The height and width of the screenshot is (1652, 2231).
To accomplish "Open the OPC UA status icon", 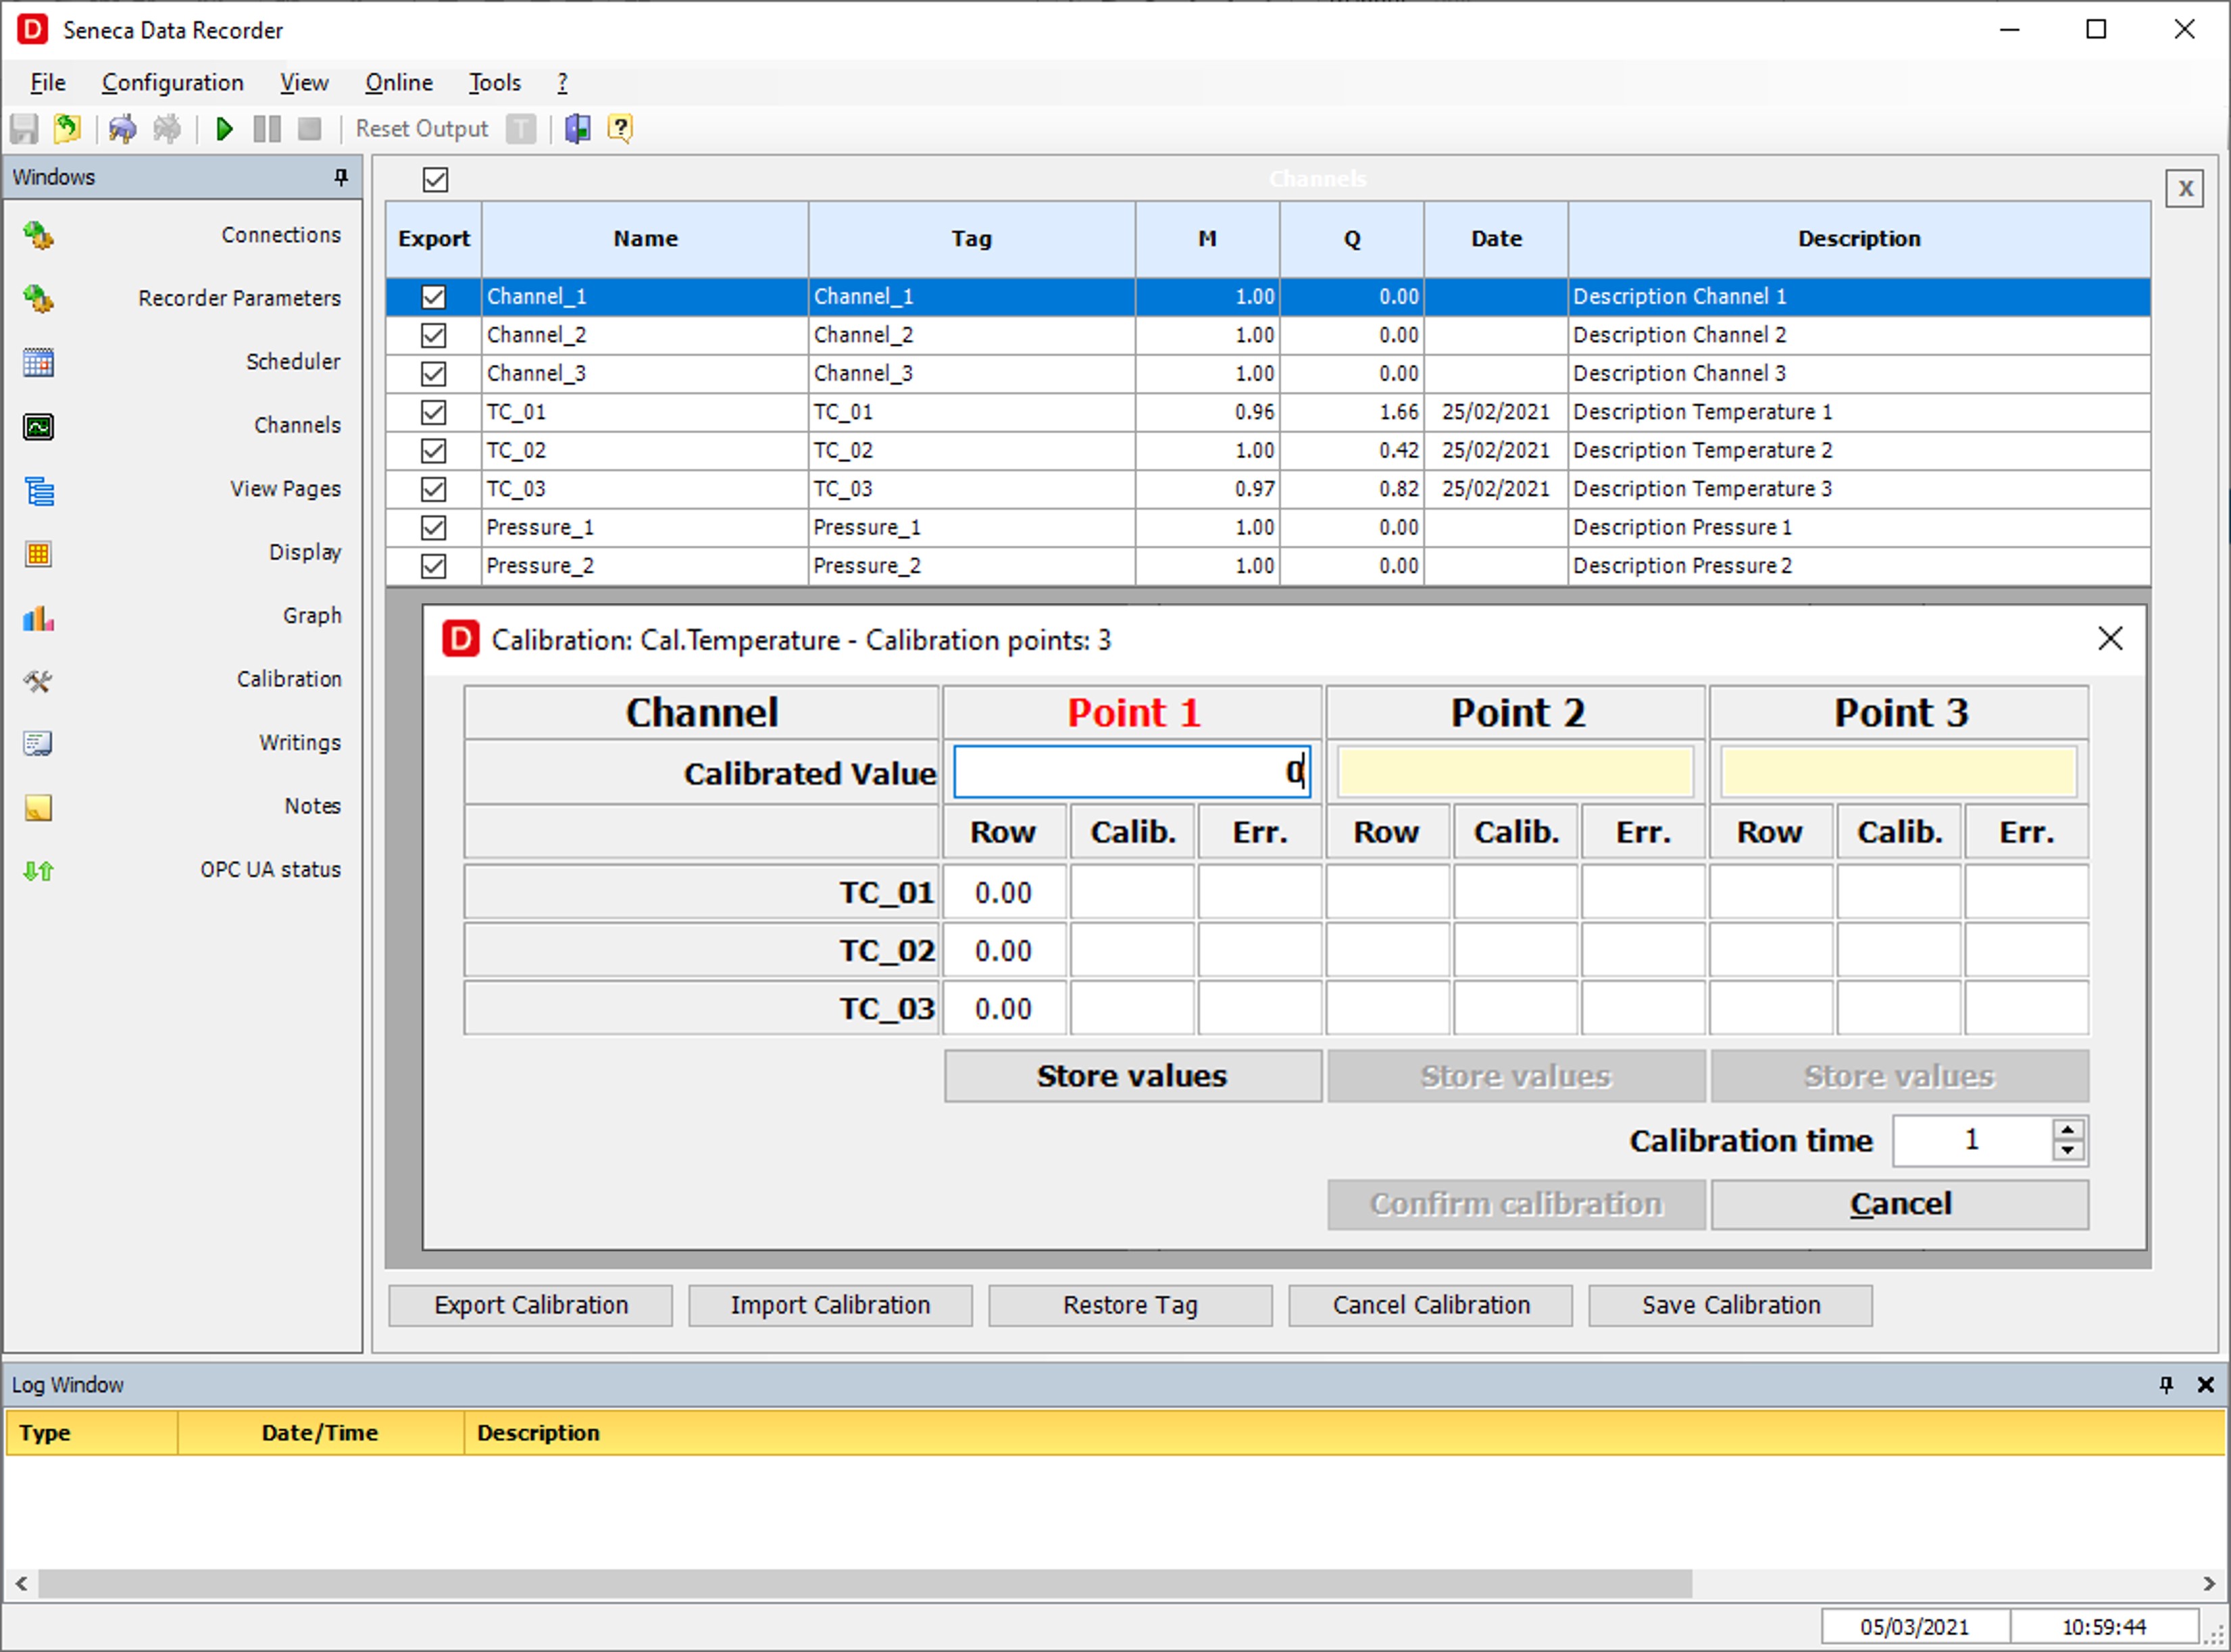I will (38, 871).
